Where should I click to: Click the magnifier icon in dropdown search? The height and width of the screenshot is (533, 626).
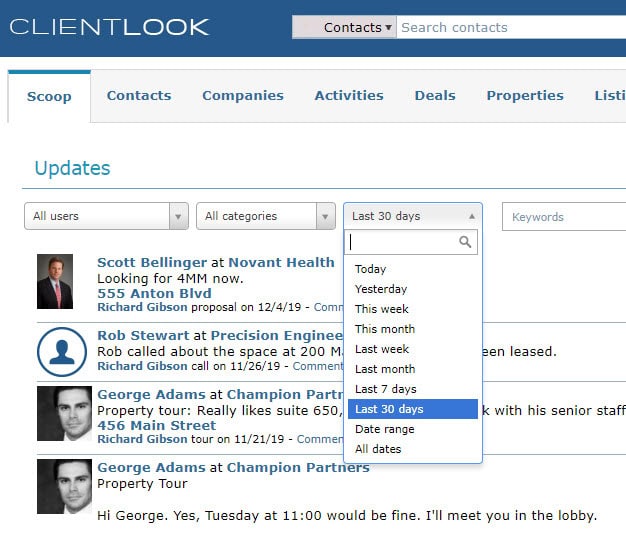(465, 242)
